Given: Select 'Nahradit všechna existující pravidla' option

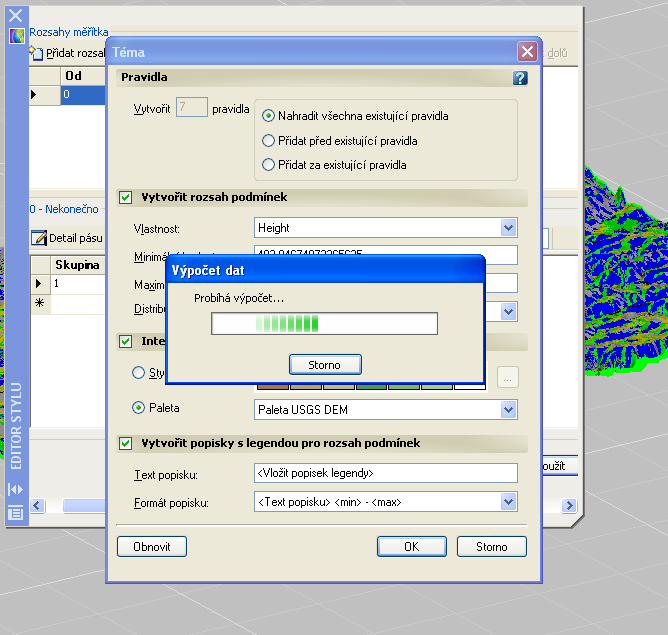Looking at the screenshot, I should [268, 116].
